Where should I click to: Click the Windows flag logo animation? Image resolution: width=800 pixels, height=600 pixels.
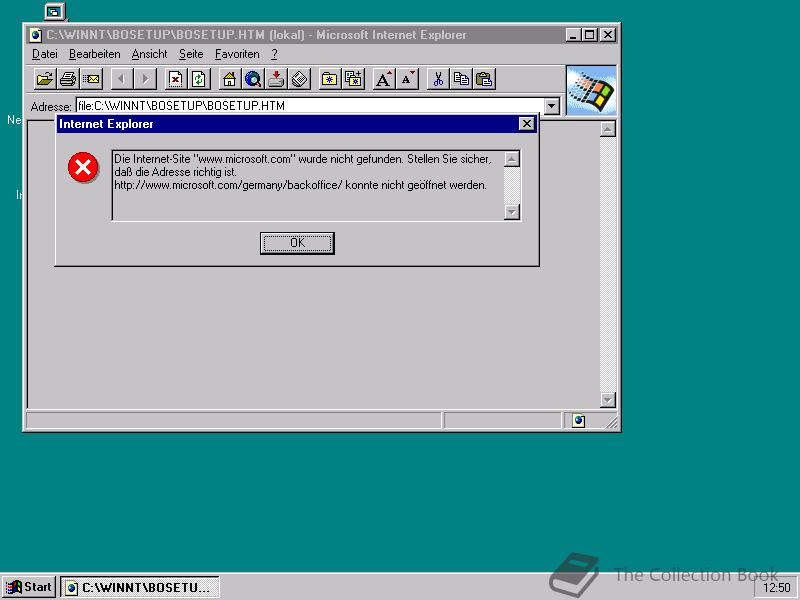[x=591, y=90]
